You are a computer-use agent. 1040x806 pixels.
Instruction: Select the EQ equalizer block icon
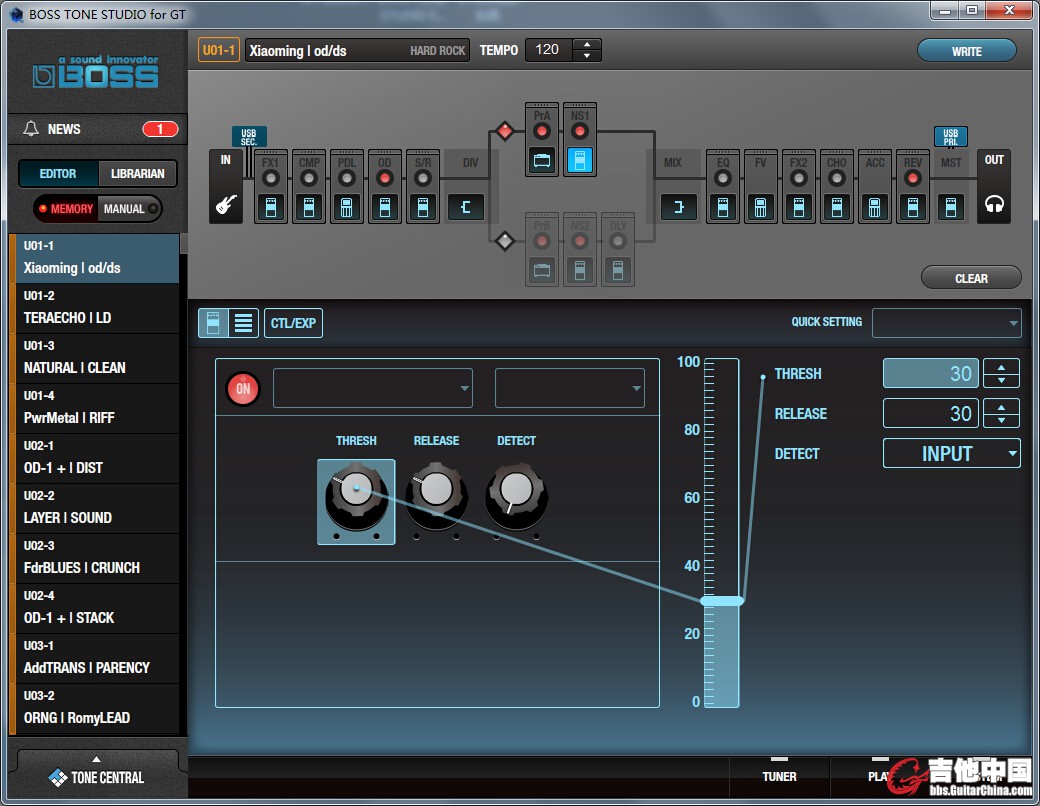point(723,208)
